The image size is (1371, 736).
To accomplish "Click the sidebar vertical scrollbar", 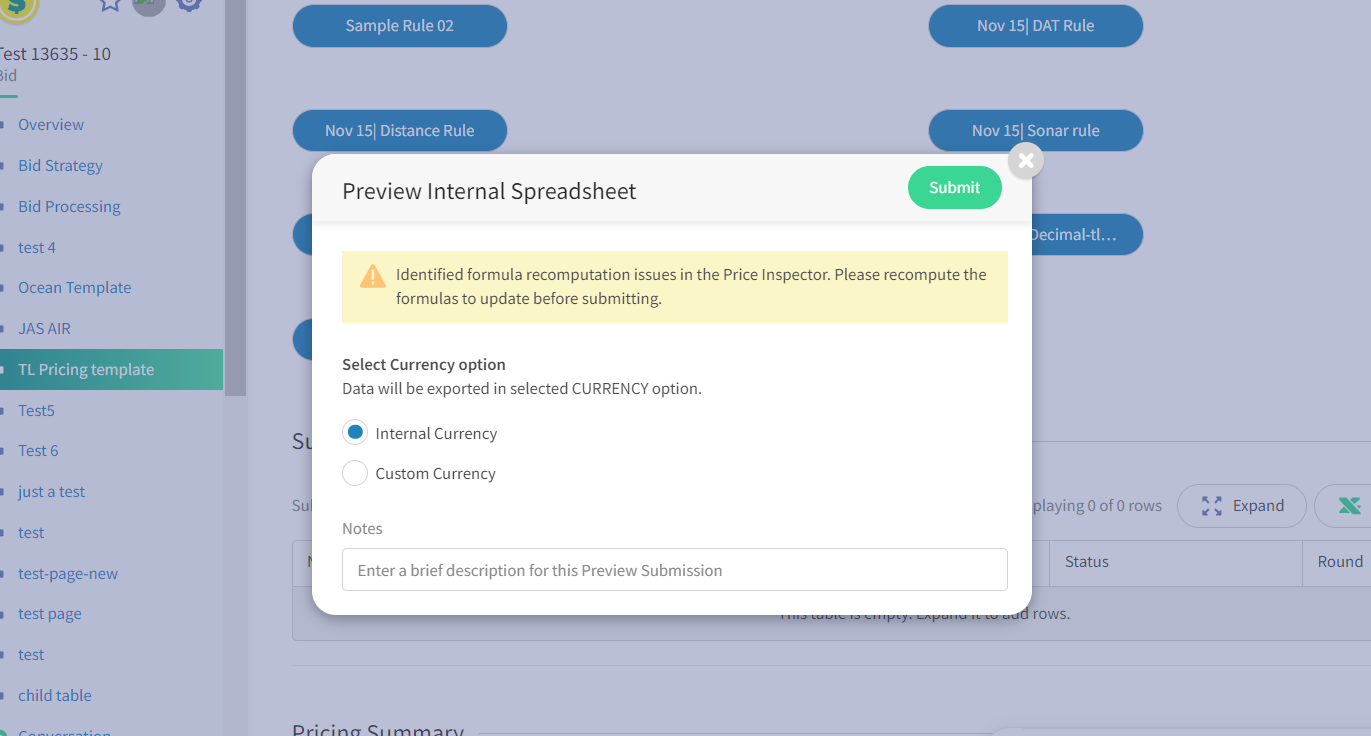I will 235,200.
